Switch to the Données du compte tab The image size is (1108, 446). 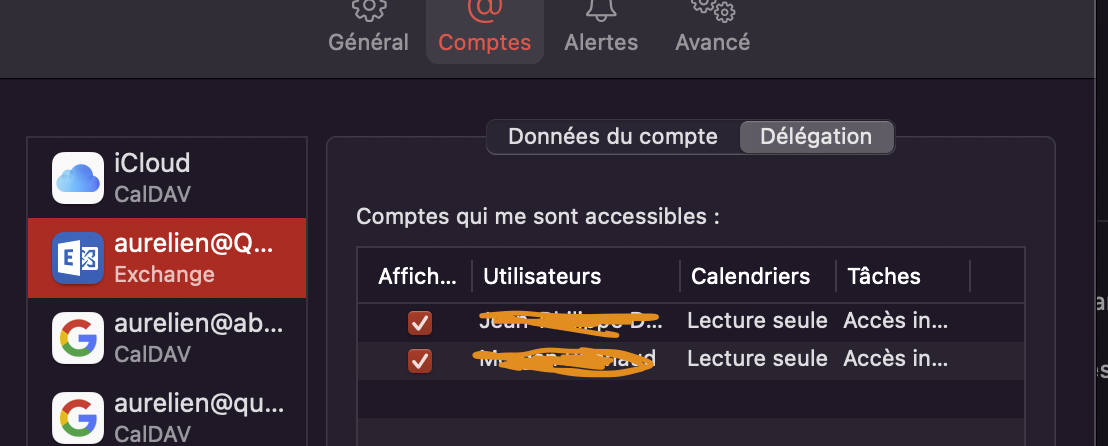(613, 137)
